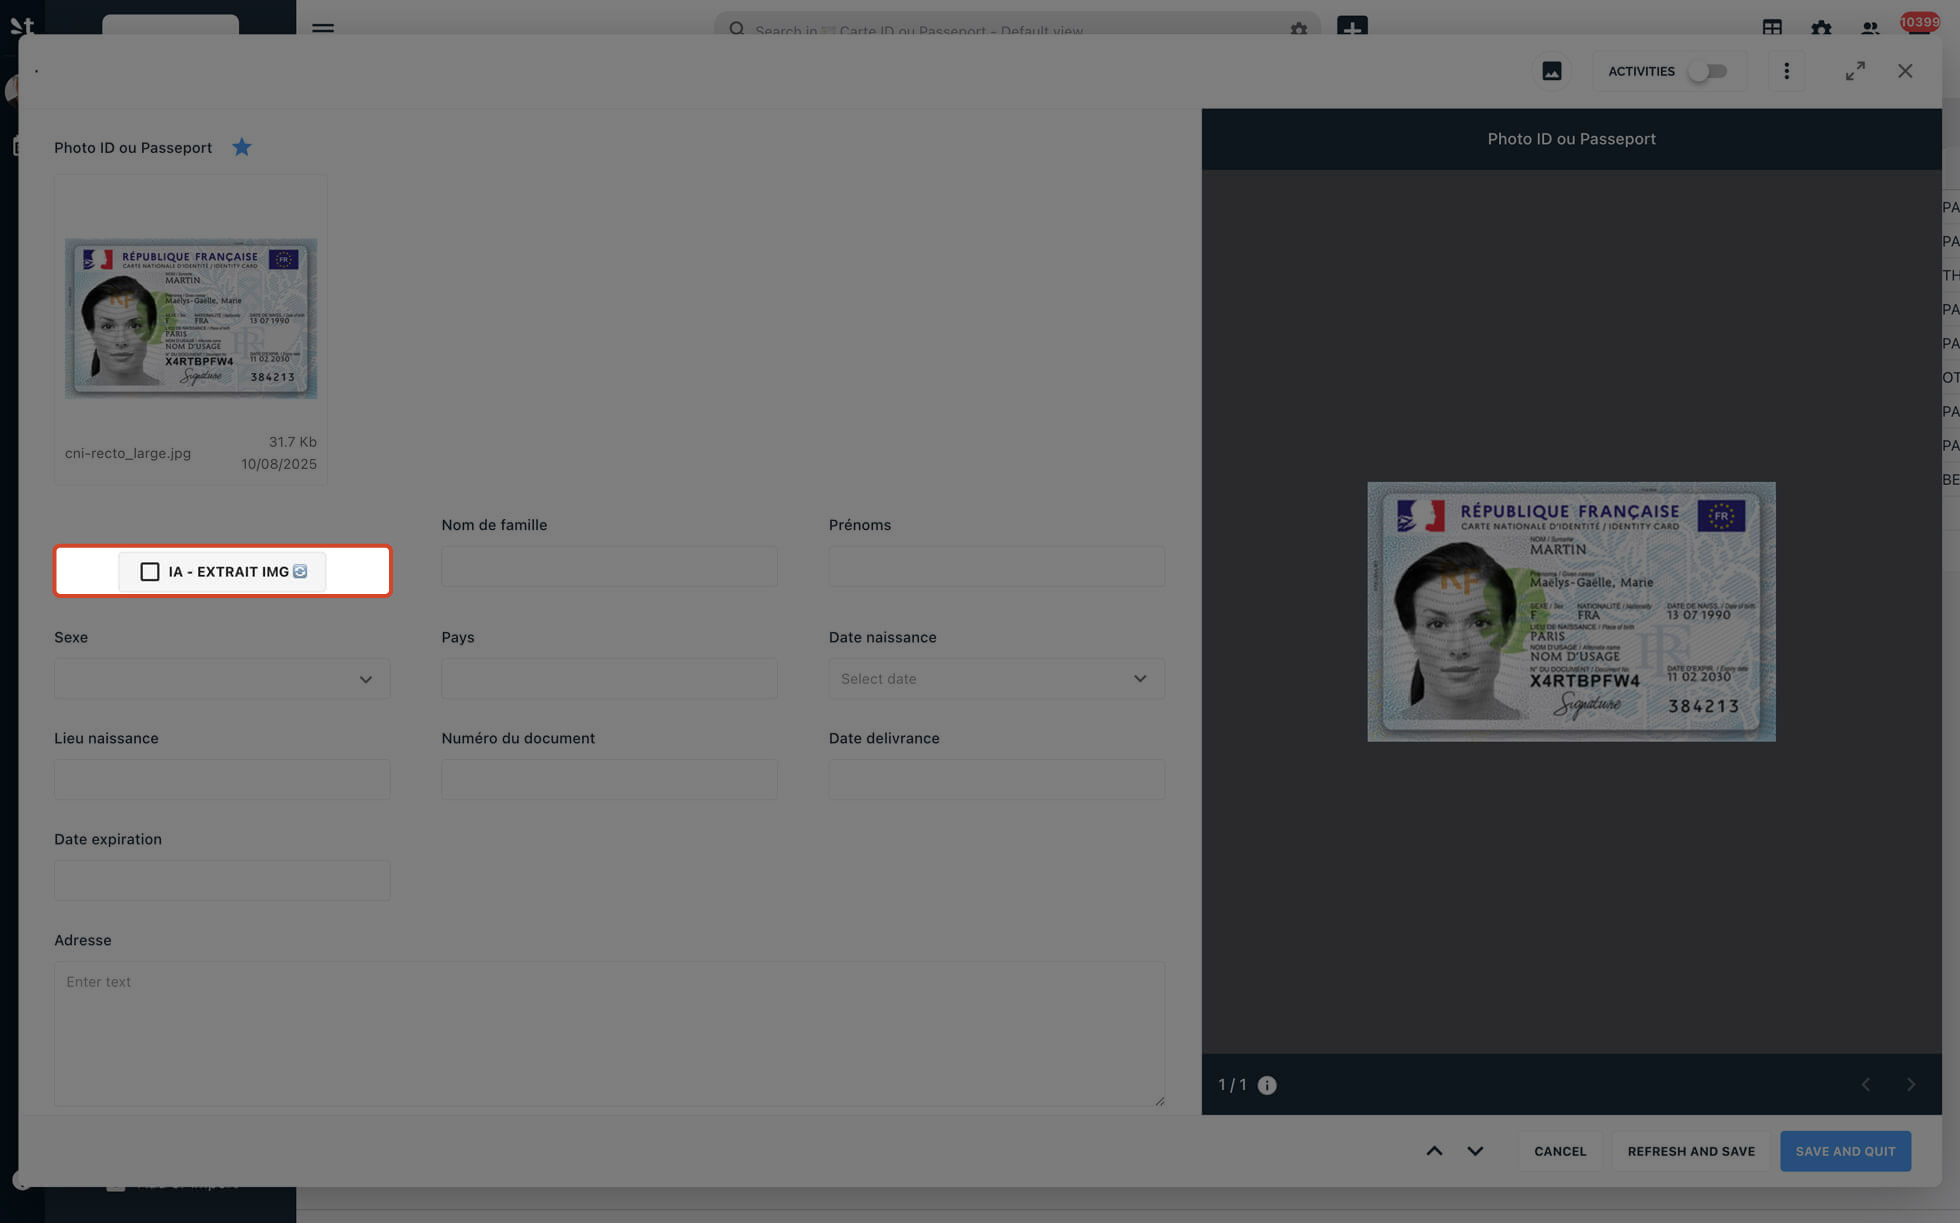Click the image gallery icon in header
This screenshot has height=1223, width=1960.
point(1551,71)
